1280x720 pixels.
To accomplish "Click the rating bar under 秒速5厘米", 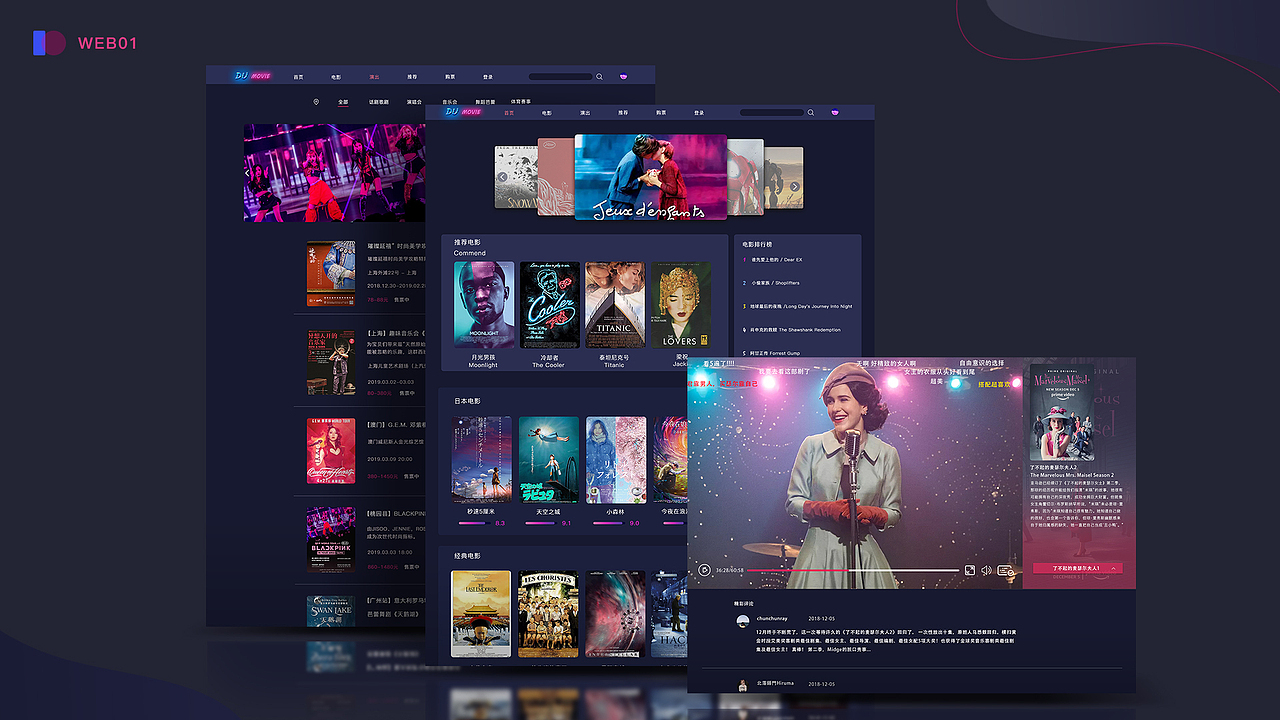I will [x=474, y=523].
